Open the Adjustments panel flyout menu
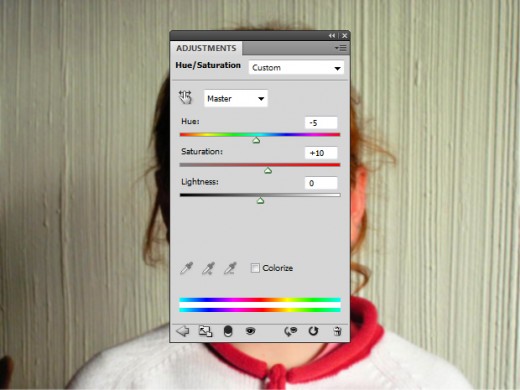This screenshot has width=520, height=390. (341, 48)
